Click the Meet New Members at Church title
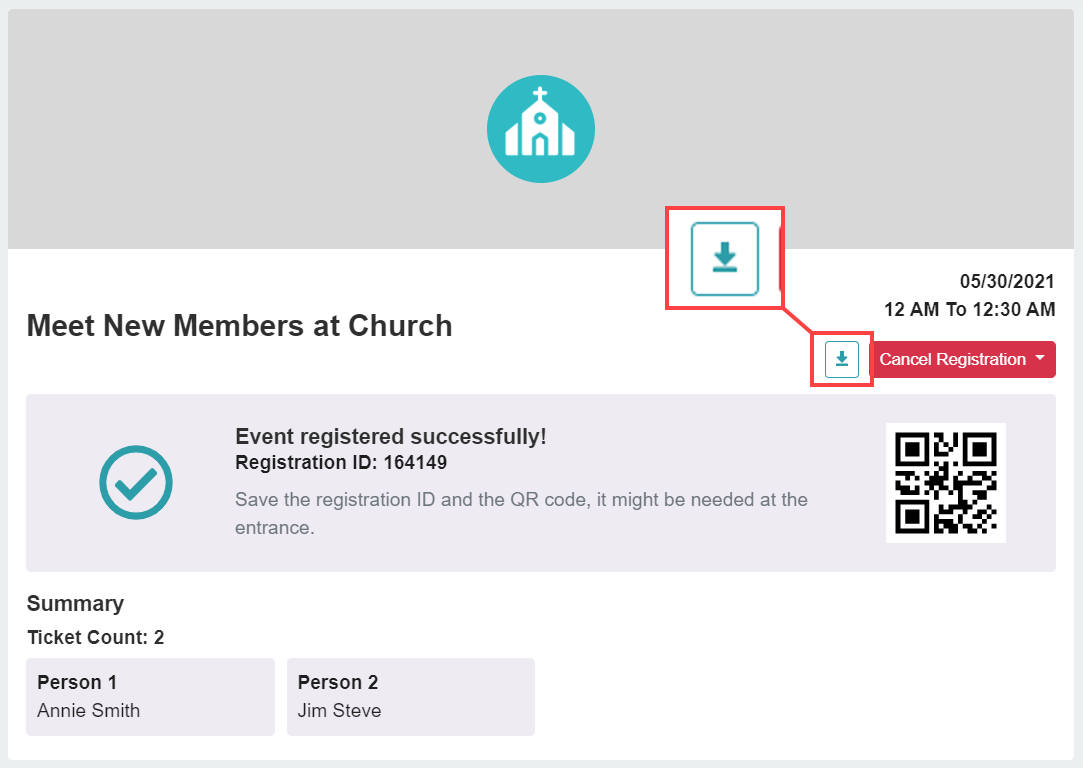 click(240, 326)
